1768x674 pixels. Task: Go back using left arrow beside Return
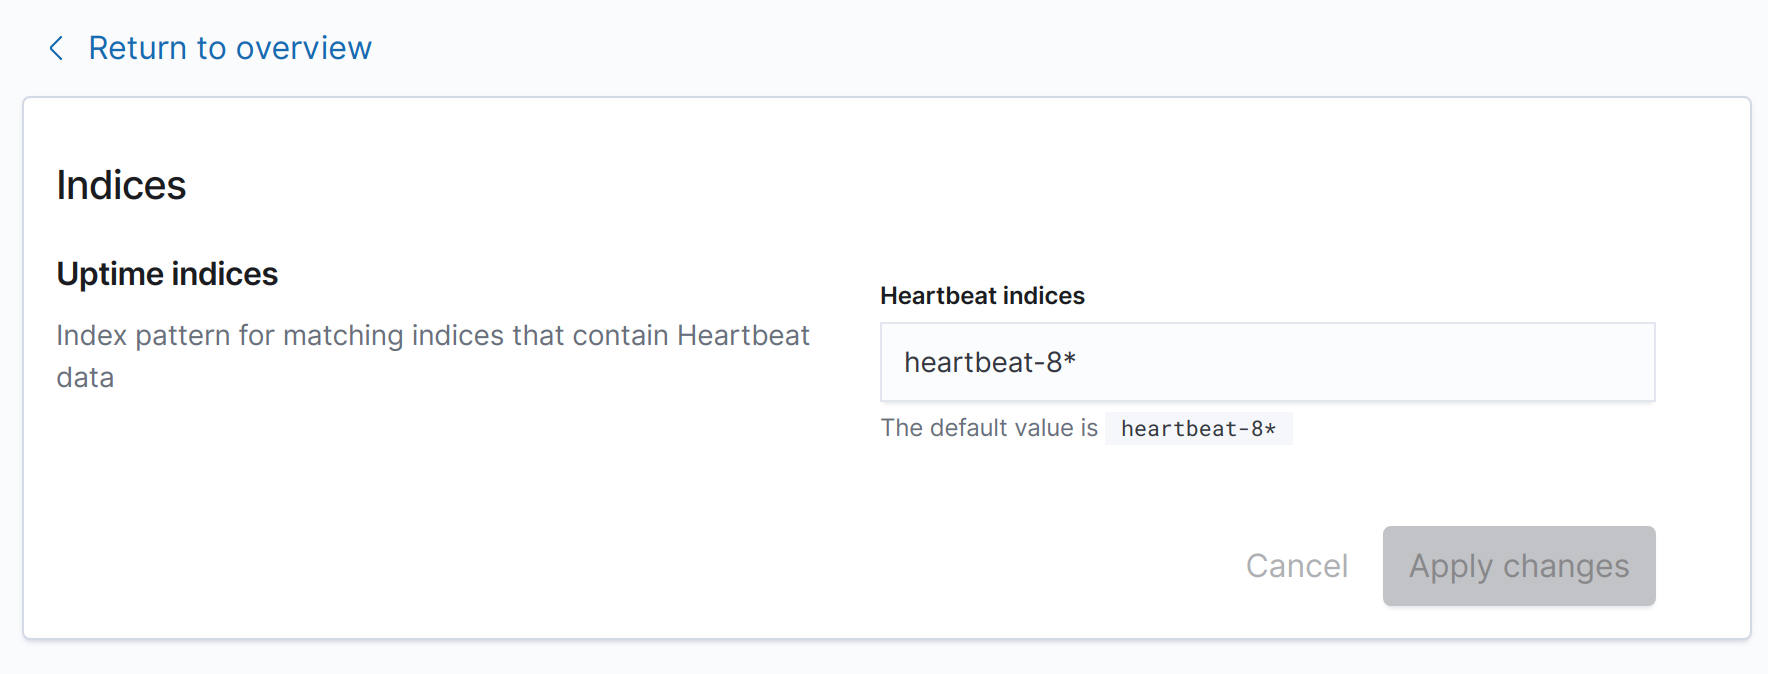pyautogui.click(x=57, y=48)
